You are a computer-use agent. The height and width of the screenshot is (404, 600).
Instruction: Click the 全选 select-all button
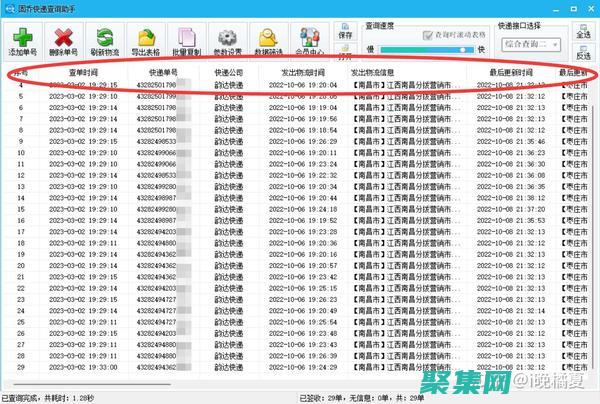point(584,31)
